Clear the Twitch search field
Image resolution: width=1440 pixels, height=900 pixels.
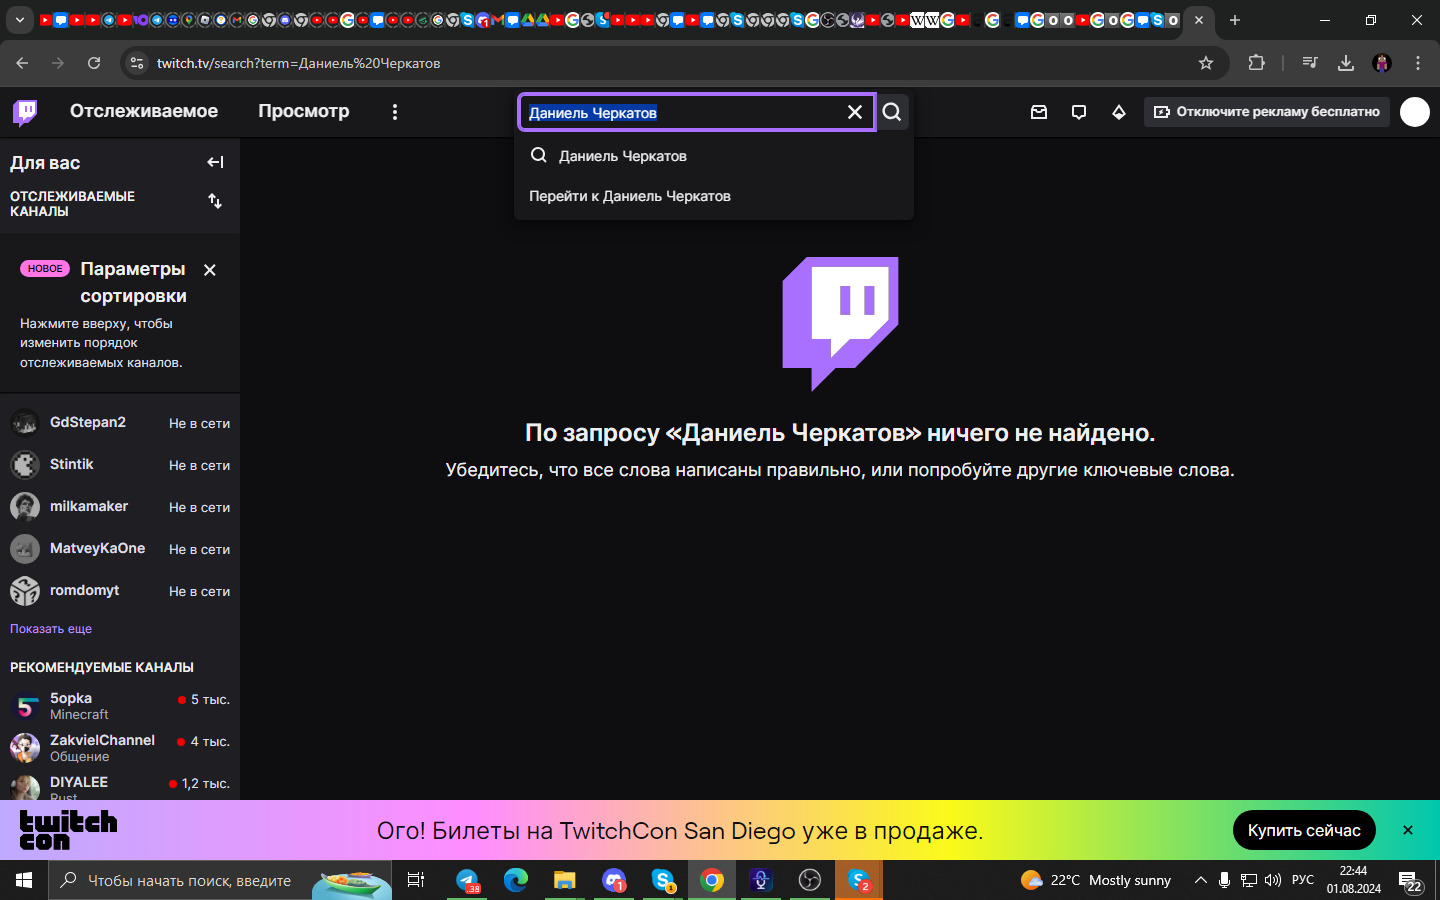[855, 112]
